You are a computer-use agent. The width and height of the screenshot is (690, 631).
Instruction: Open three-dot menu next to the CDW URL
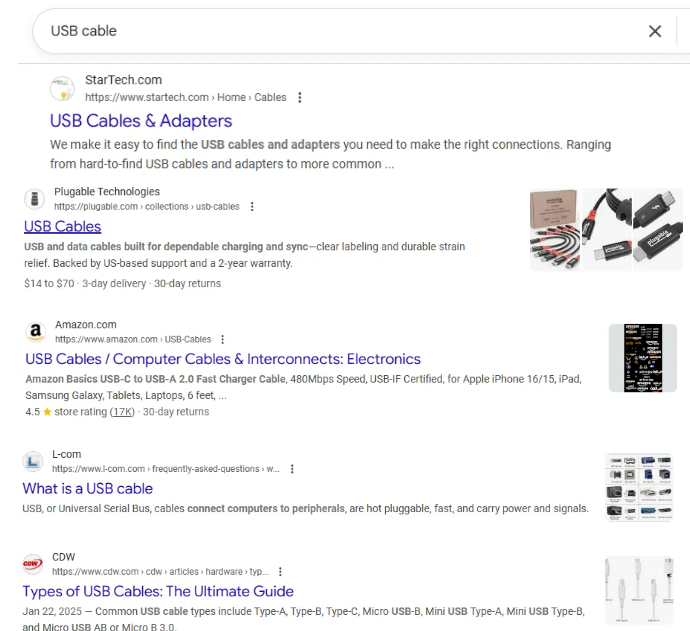pyautogui.click(x=280, y=572)
